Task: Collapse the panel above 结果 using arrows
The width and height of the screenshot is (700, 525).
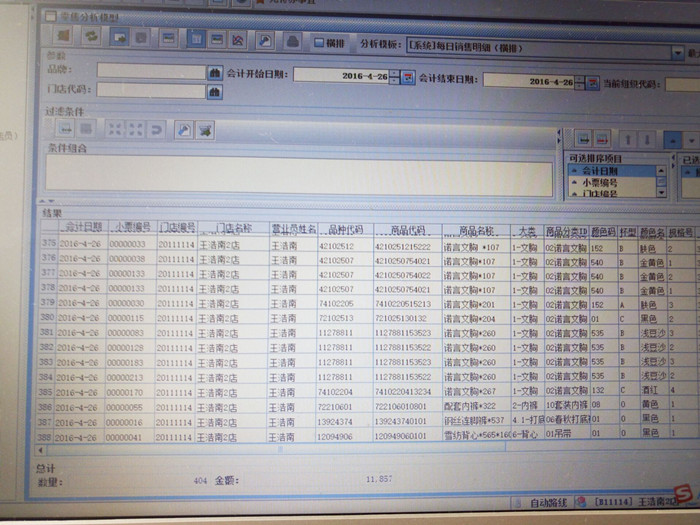Action: click(x=43, y=201)
